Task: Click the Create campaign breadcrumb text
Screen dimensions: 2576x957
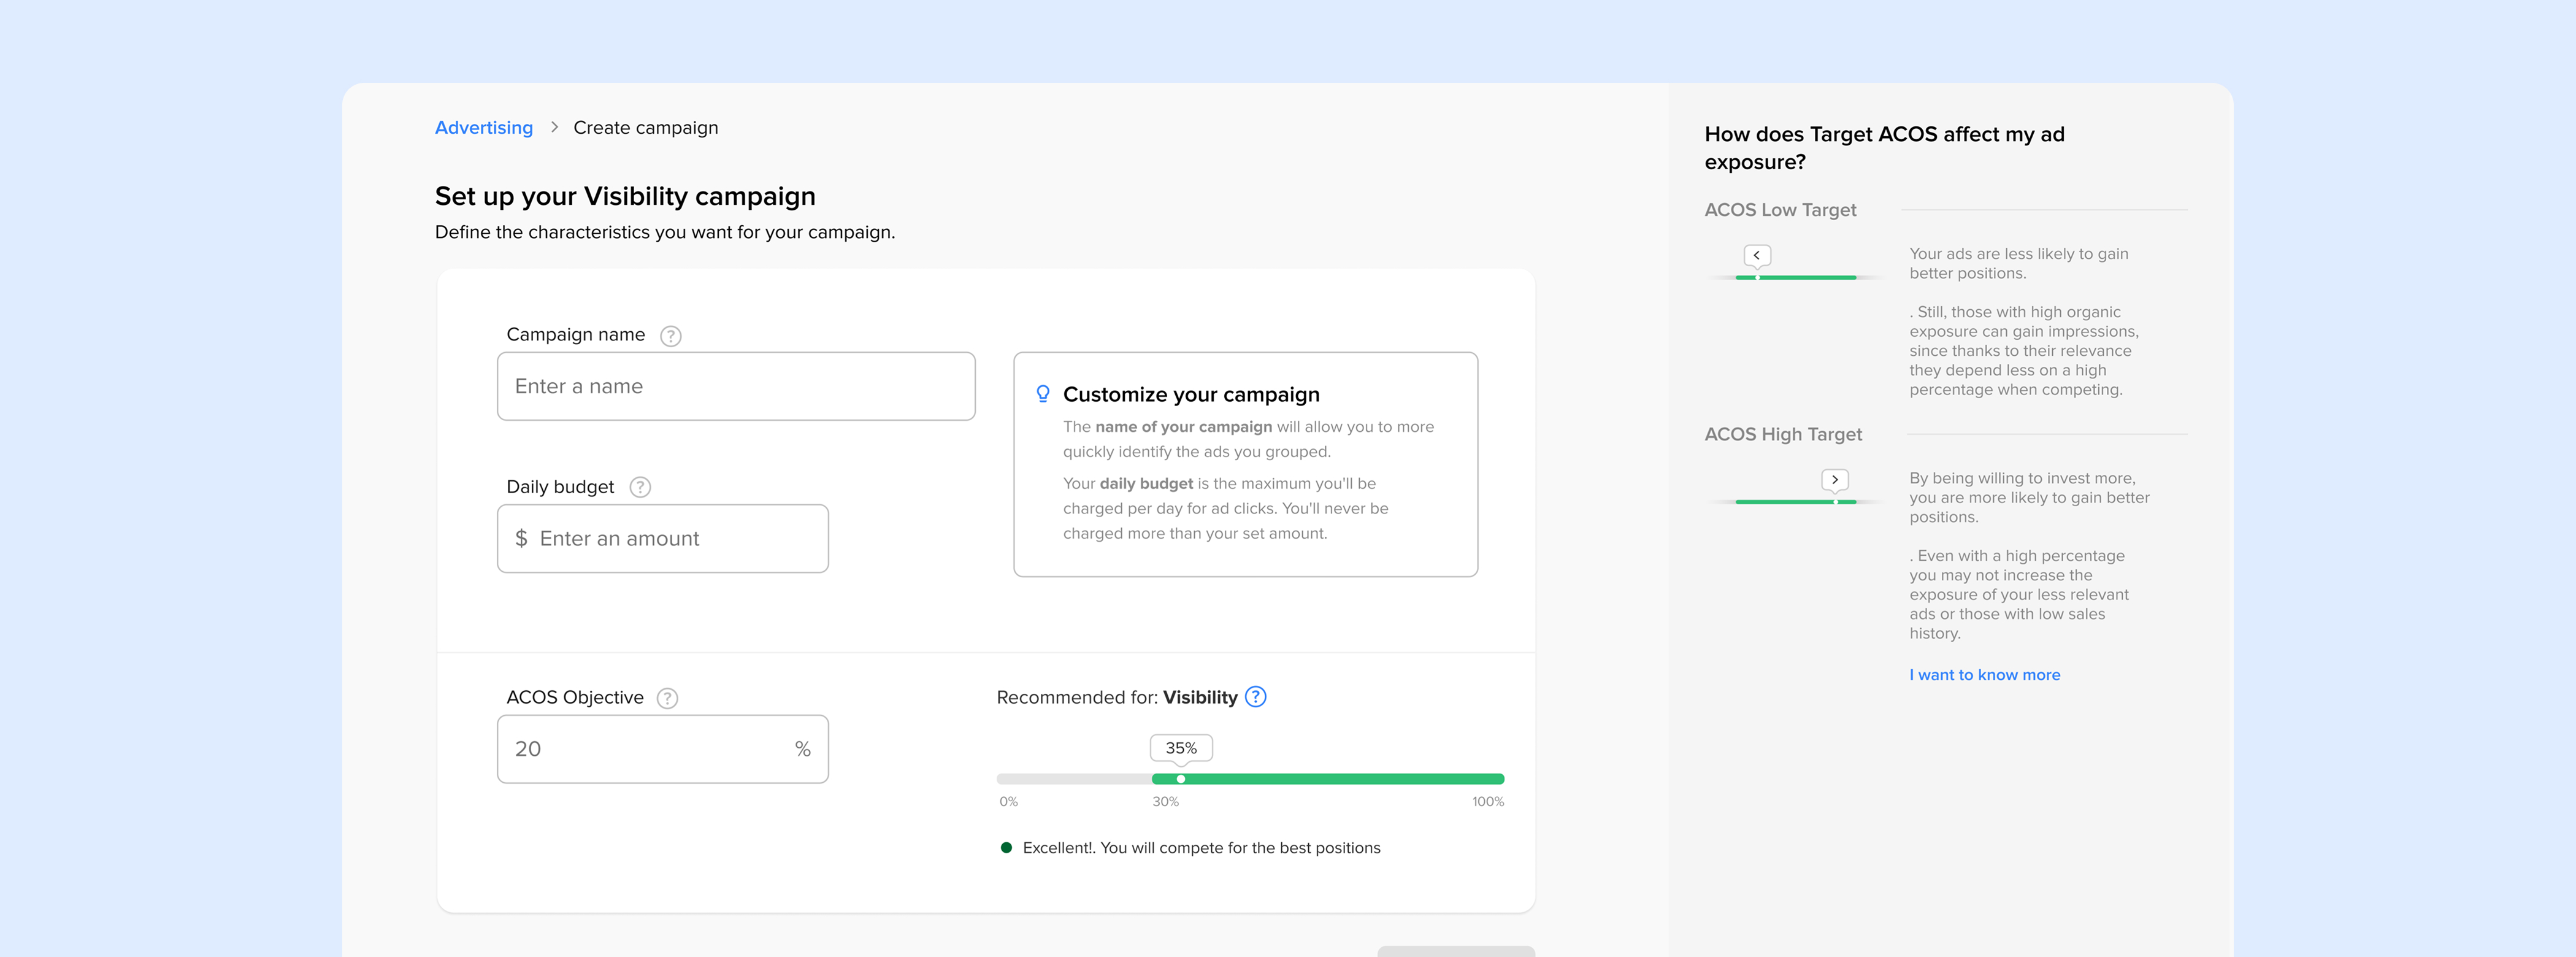Action: [x=645, y=127]
